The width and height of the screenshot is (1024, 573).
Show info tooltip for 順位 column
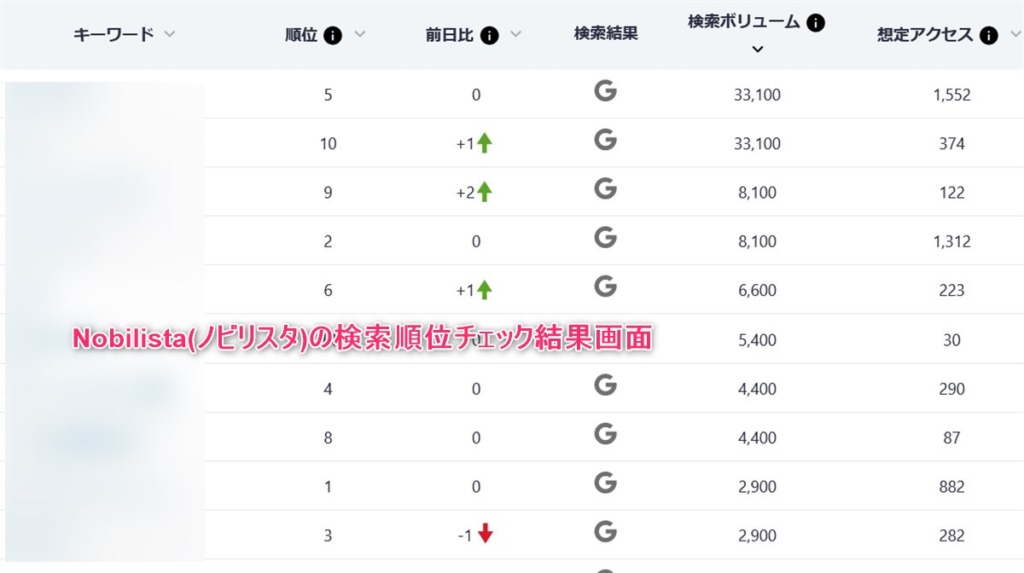(x=333, y=36)
